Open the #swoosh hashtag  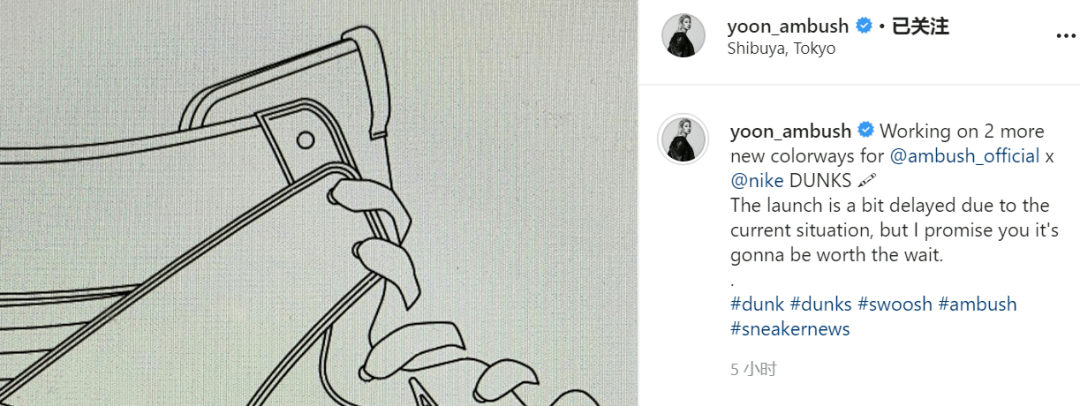[x=895, y=304]
